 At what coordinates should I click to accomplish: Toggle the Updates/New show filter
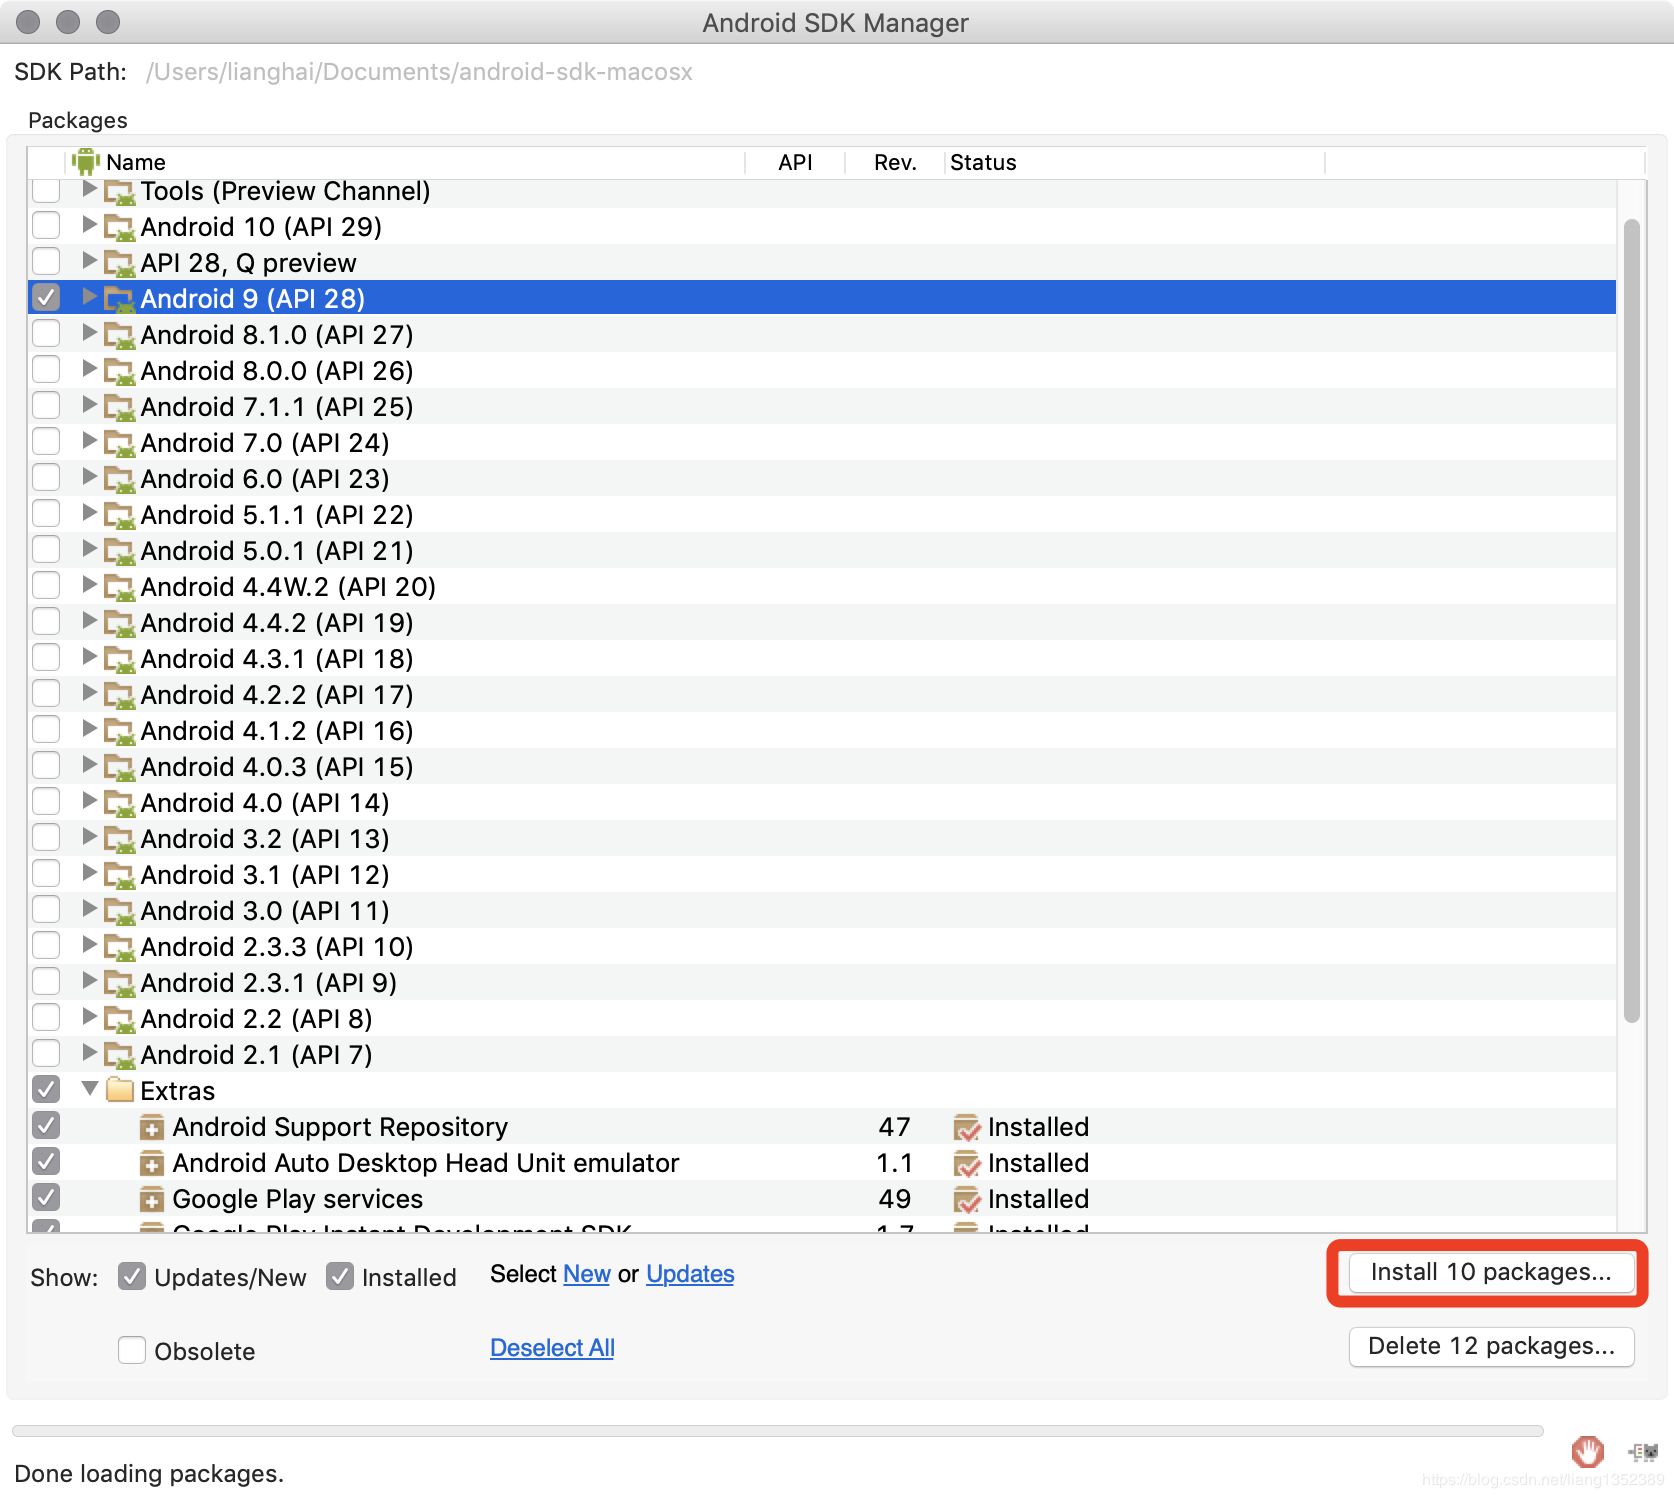click(x=132, y=1276)
